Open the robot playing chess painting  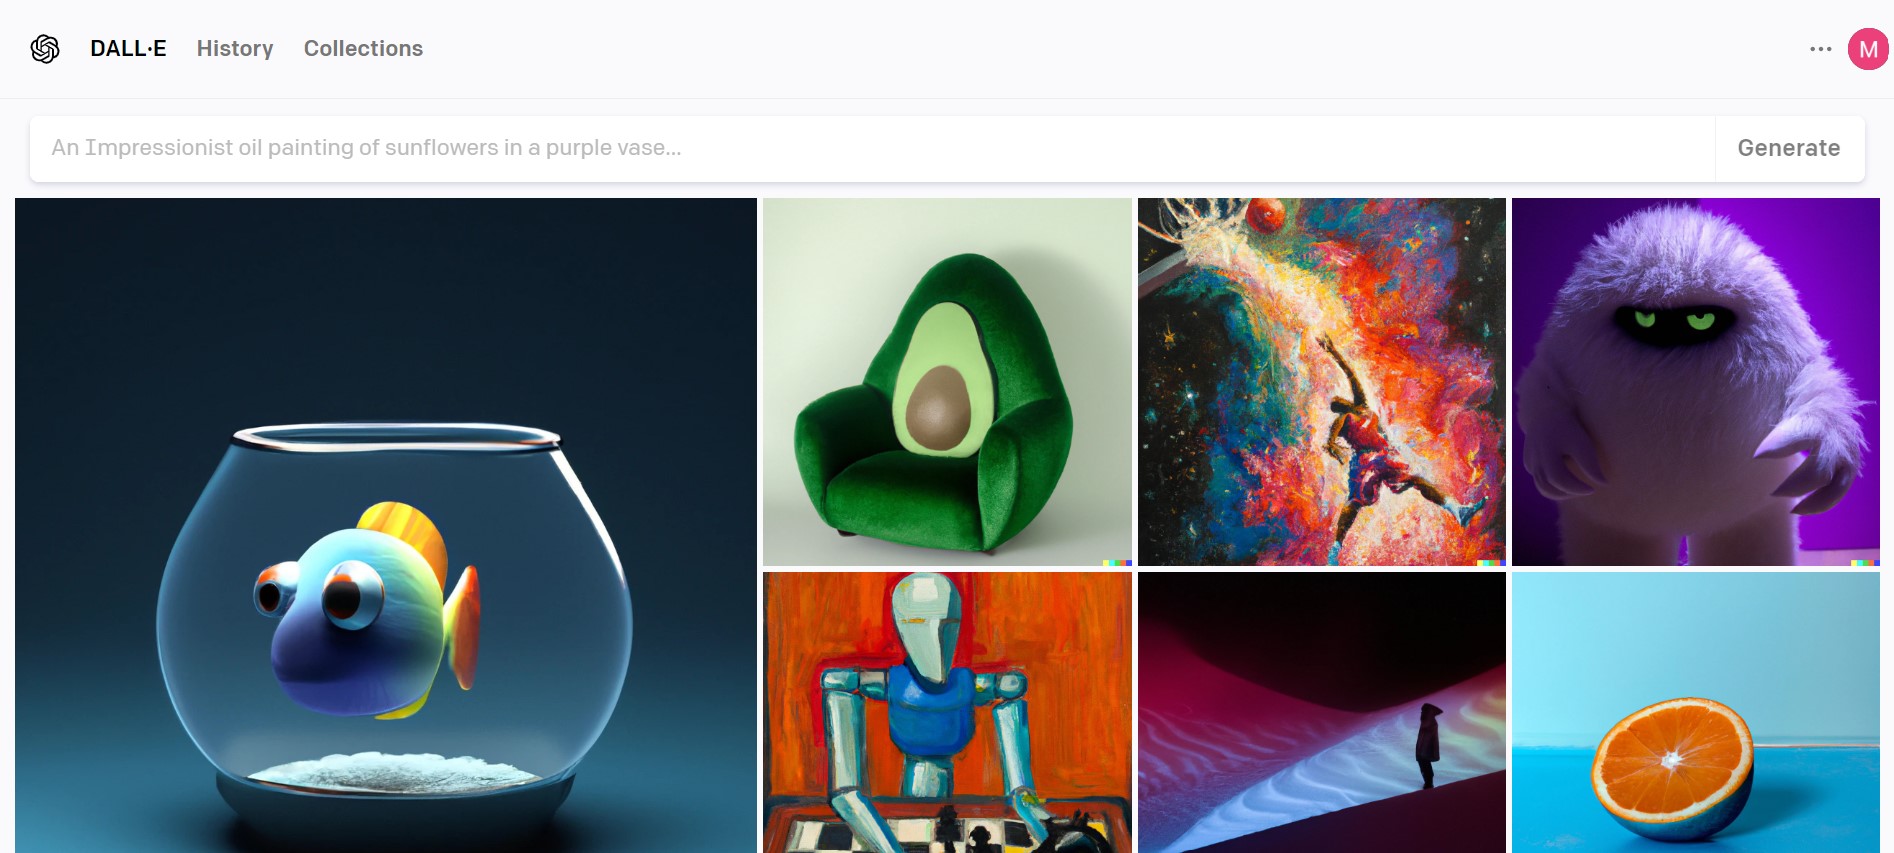click(947, 712)
